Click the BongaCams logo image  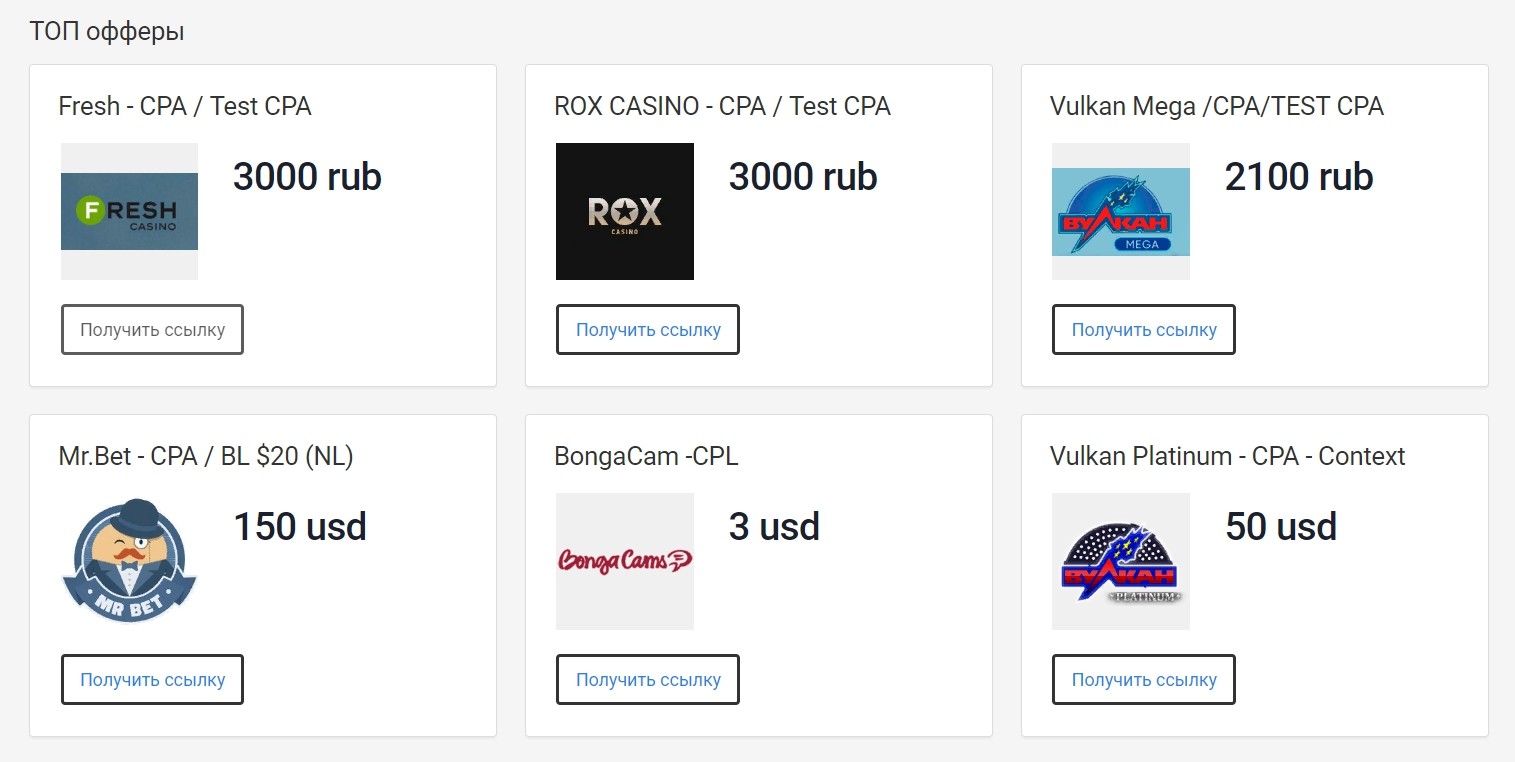point(624,561)
